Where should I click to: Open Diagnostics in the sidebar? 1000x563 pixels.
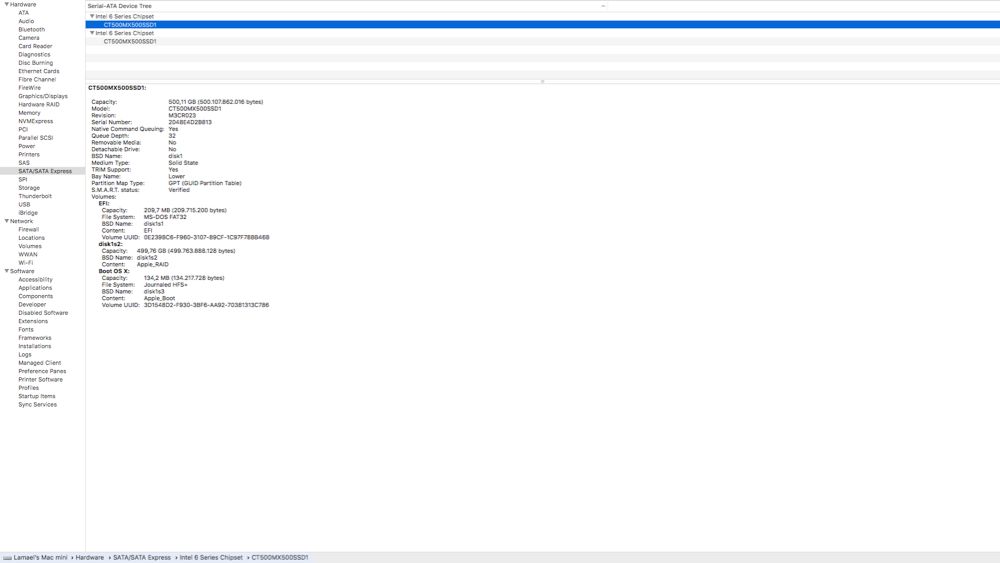(34, 54)
